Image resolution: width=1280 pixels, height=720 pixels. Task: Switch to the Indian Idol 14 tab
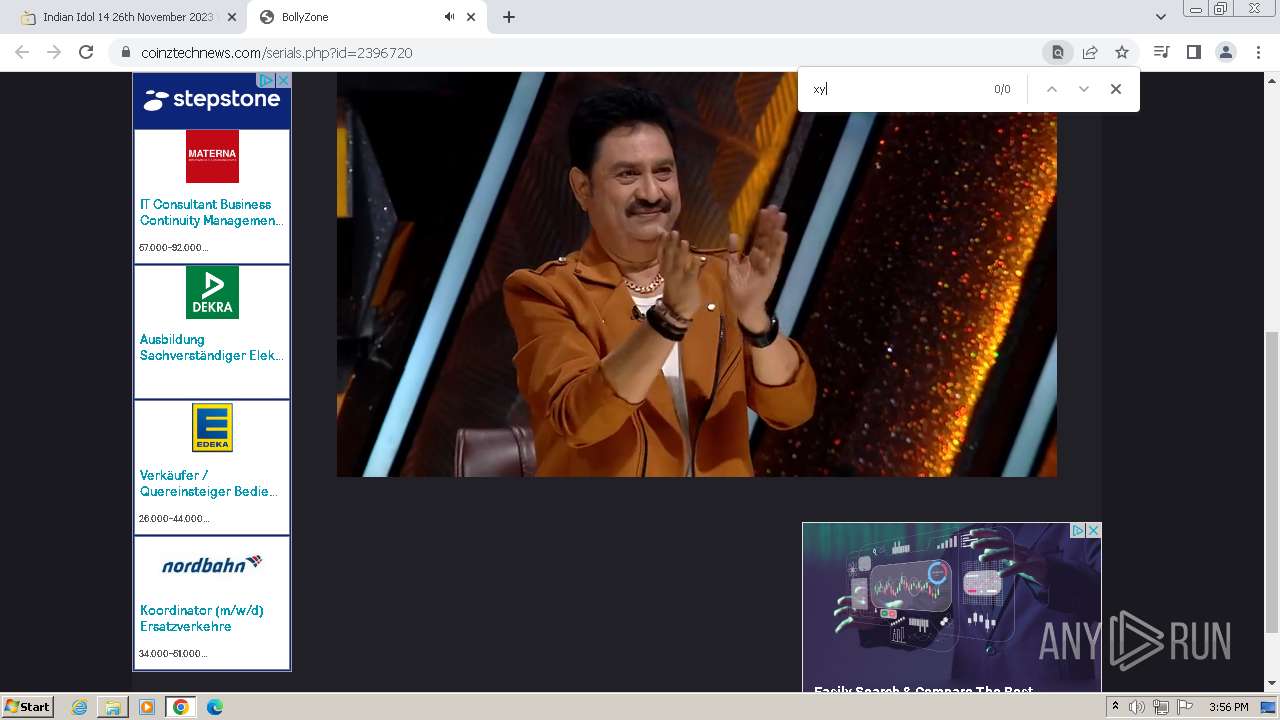pos(126,17)
